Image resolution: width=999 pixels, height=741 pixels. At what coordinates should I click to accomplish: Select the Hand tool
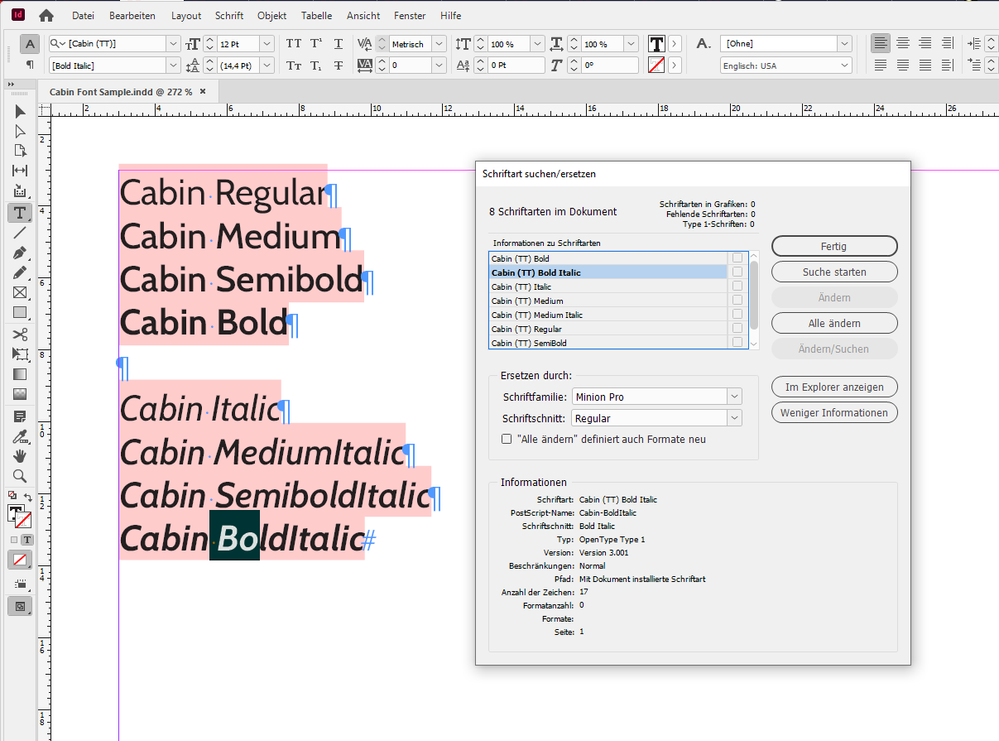[x=20, y=456]
